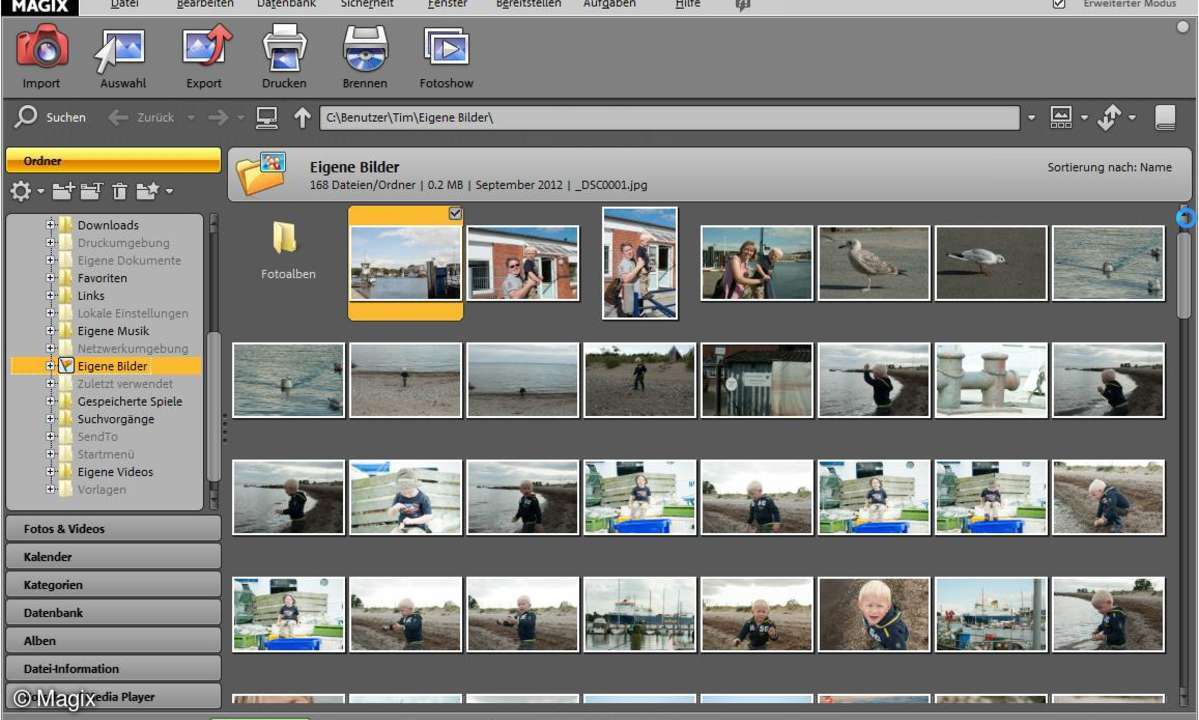1199x720 pixels.
Task: Open the Datei-Information panel
Action: (113, 669)
